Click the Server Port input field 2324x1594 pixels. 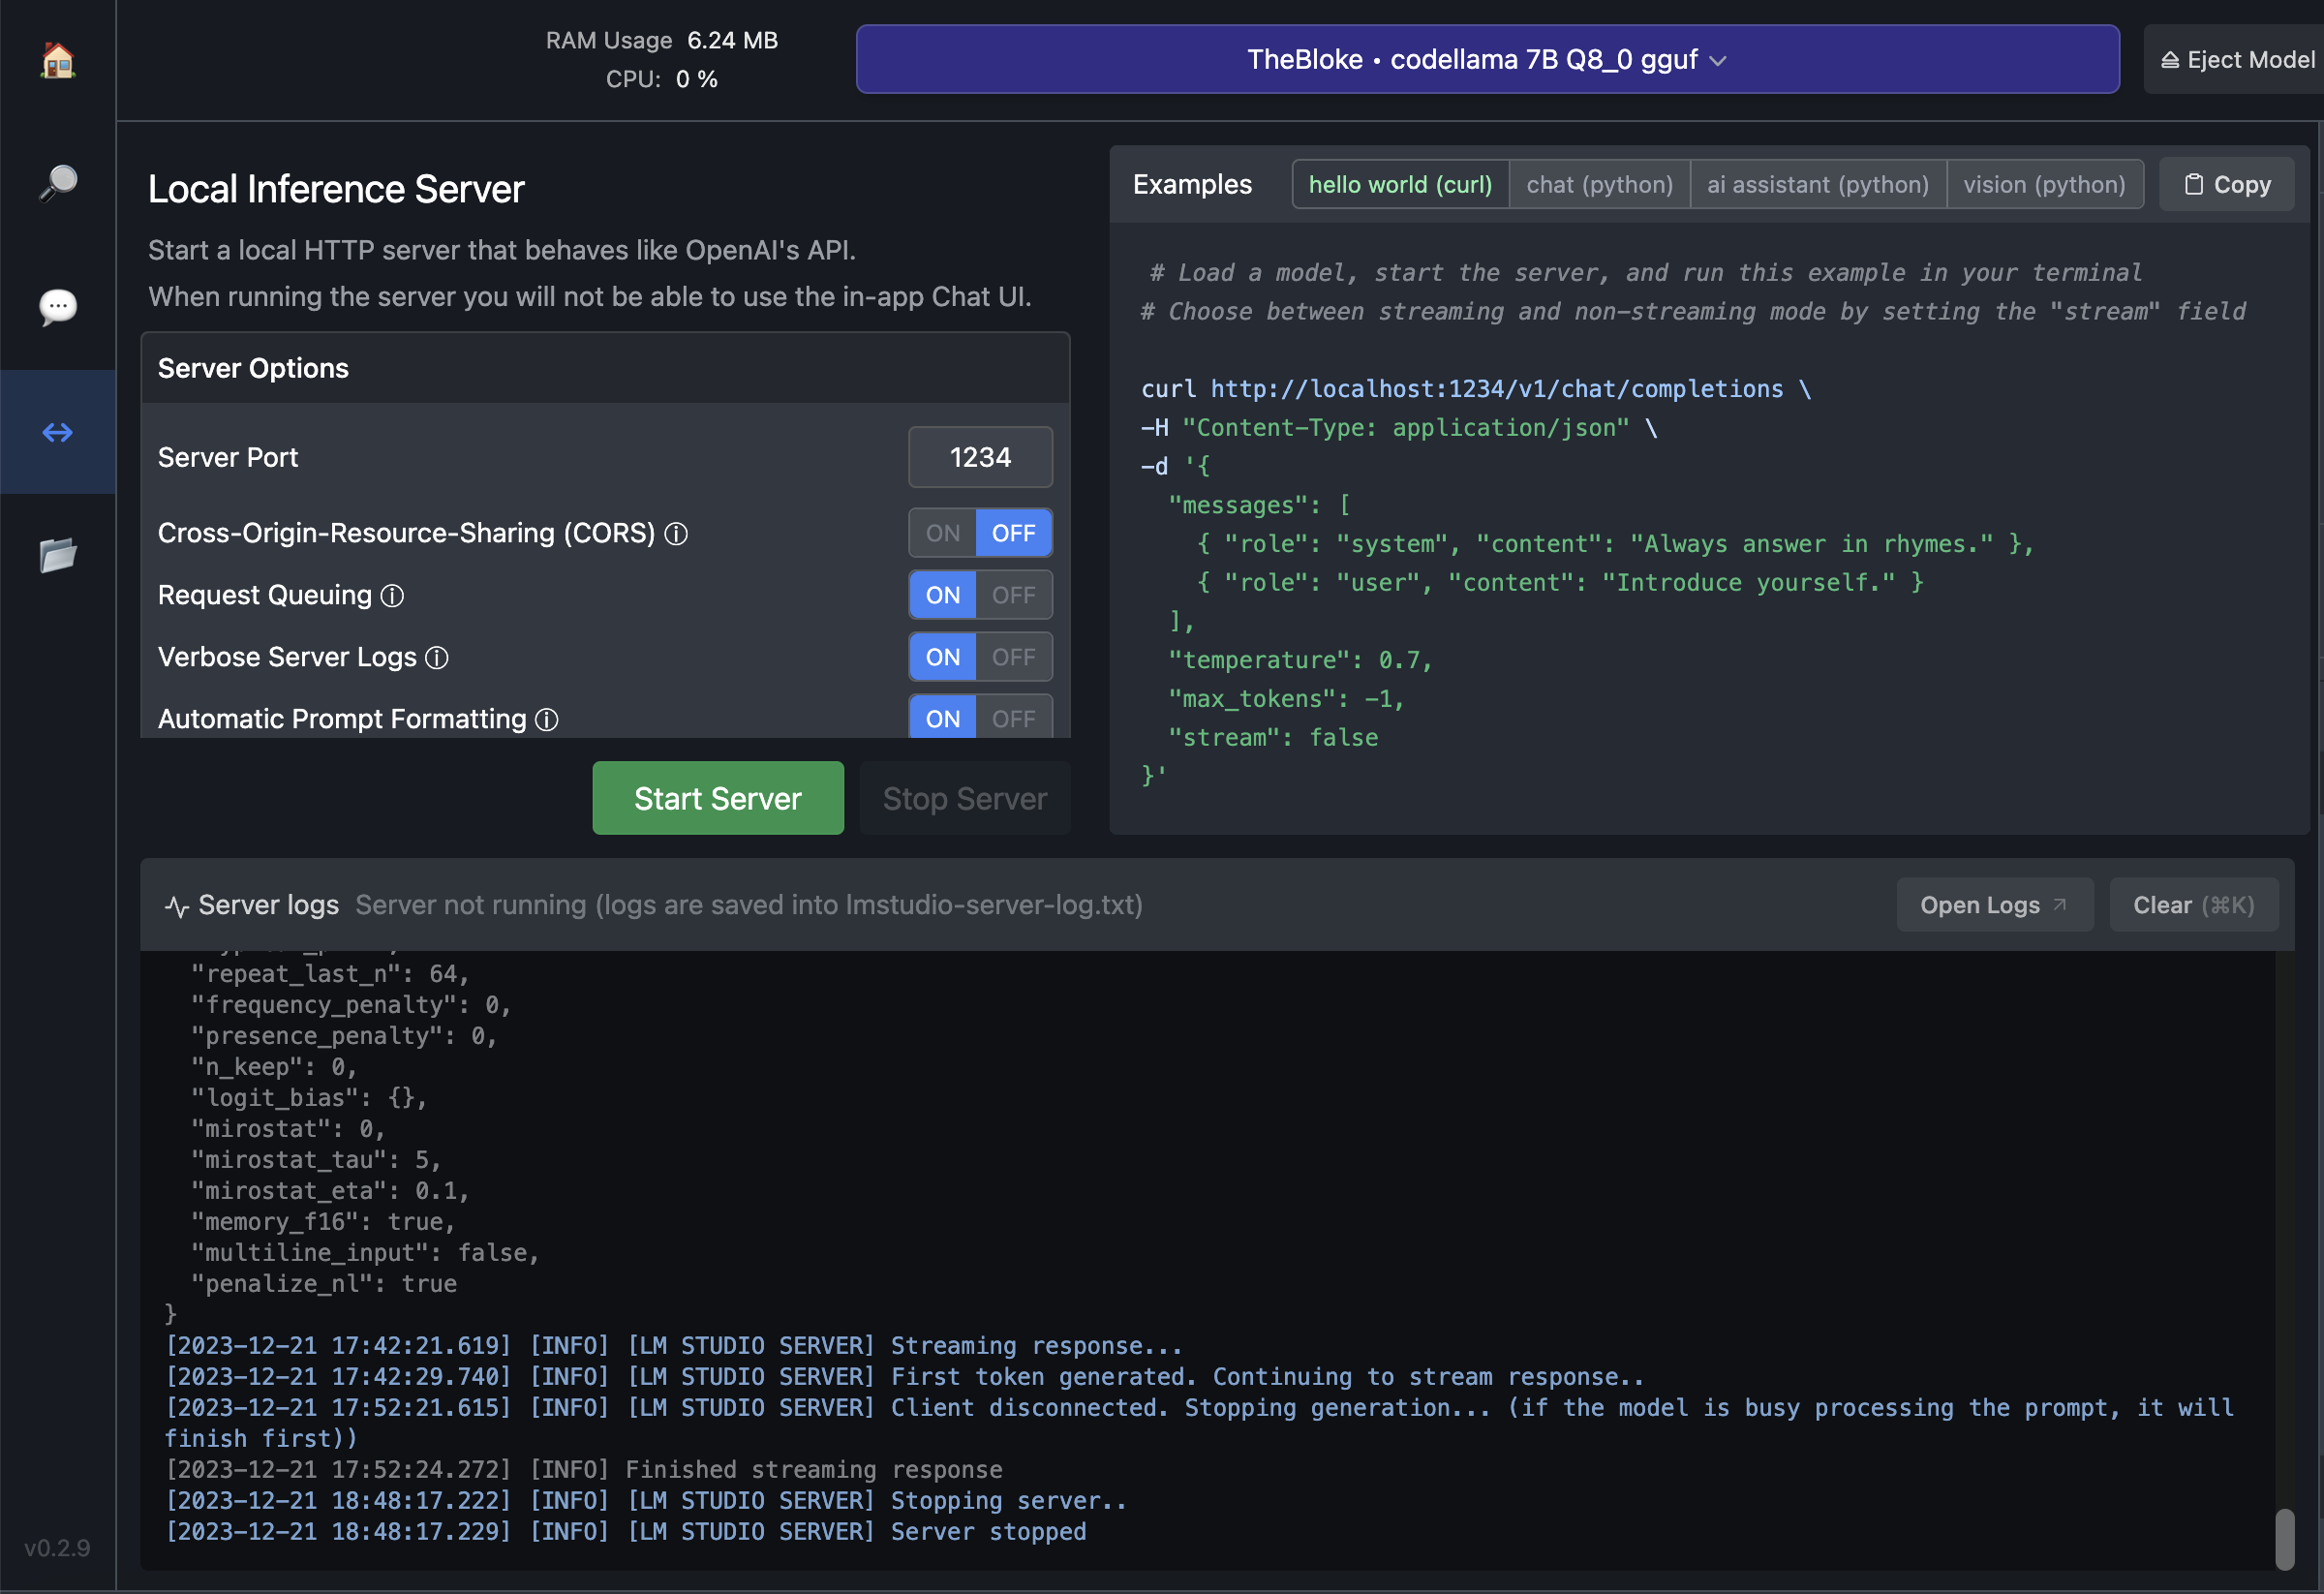980,455
